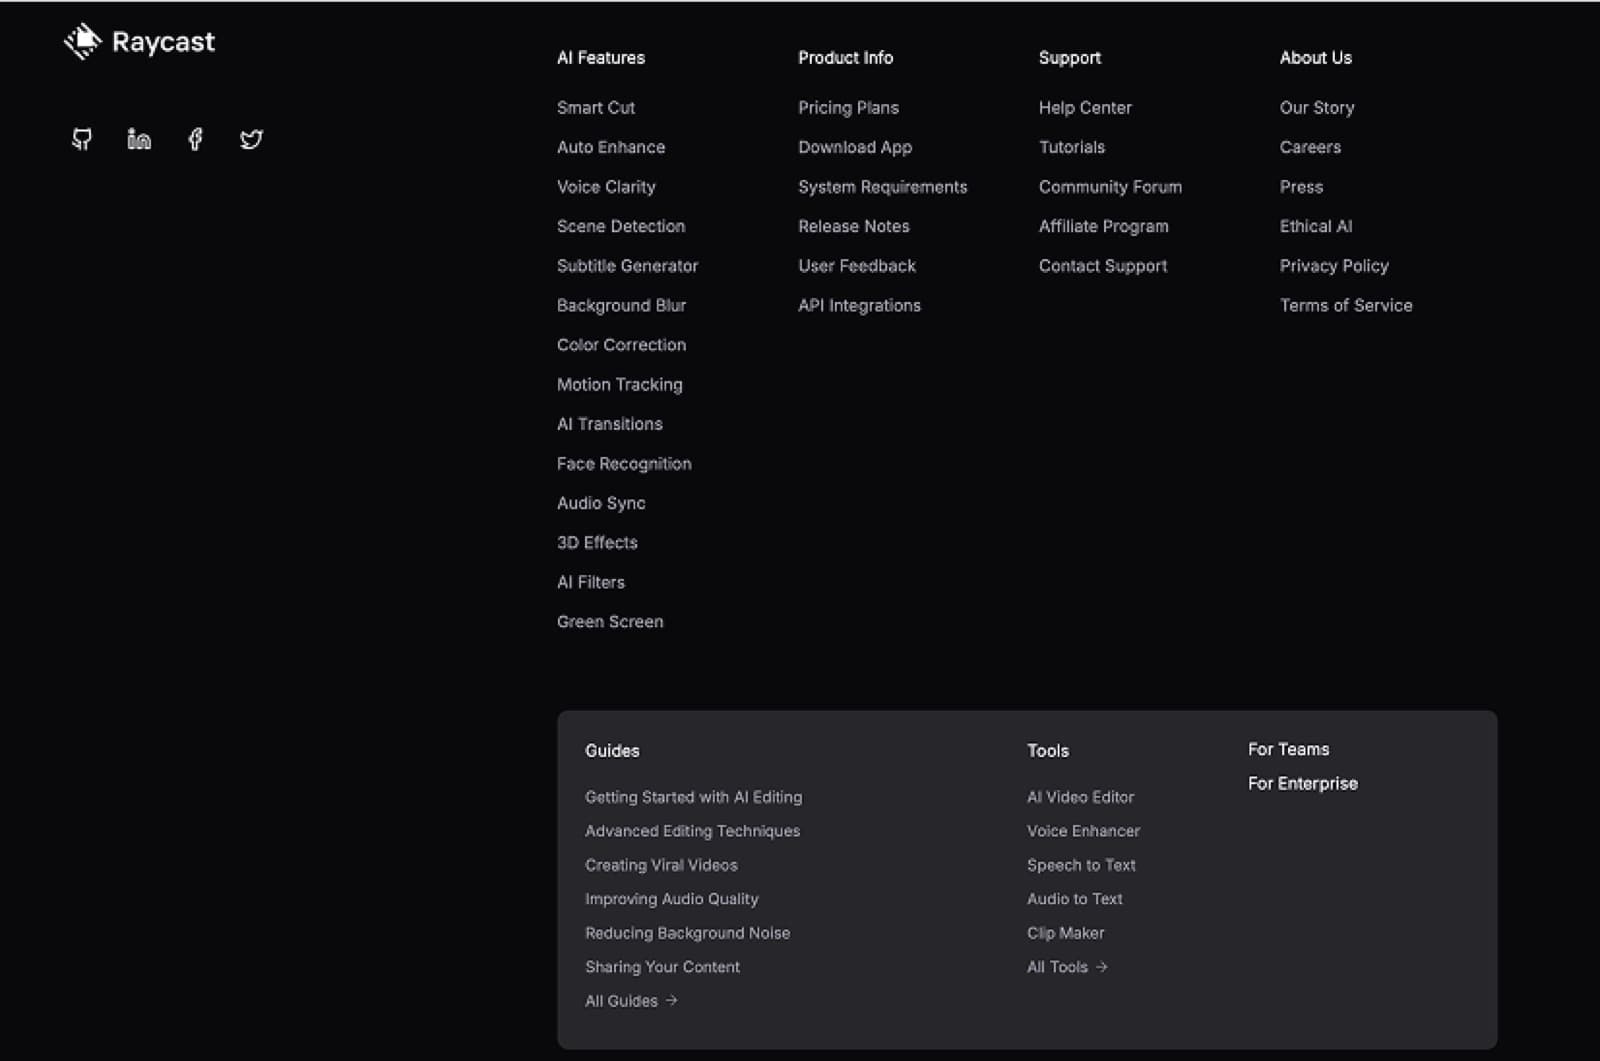1600x1061 pixels.
Task: Open Ethical AI link
Action: coord(1316,226)
